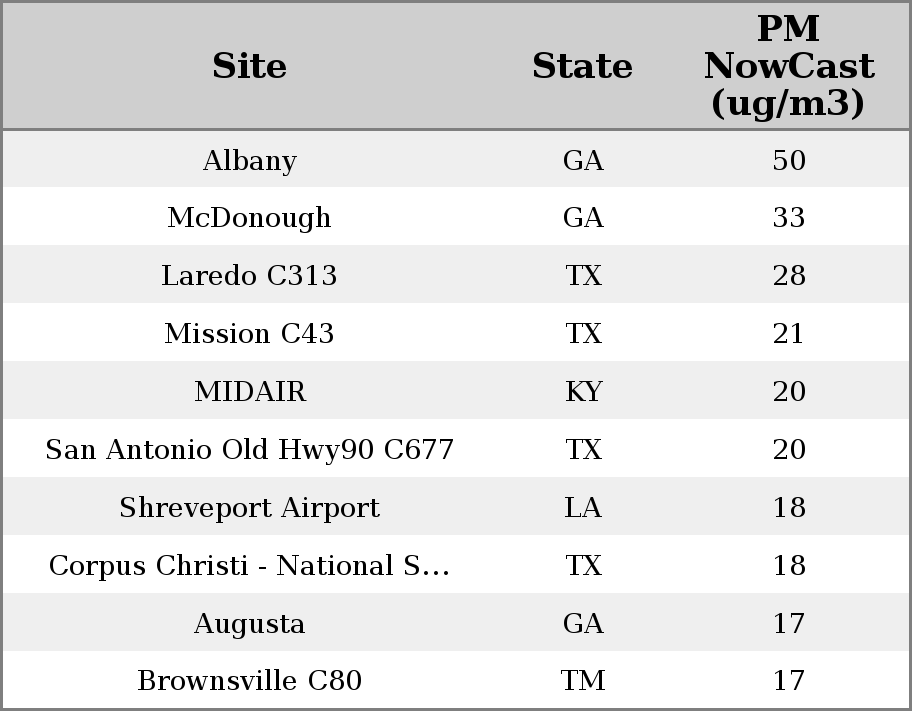Click the LA state cell
Viewport: 912px width, 711px height.
click(x=583, y=508)
